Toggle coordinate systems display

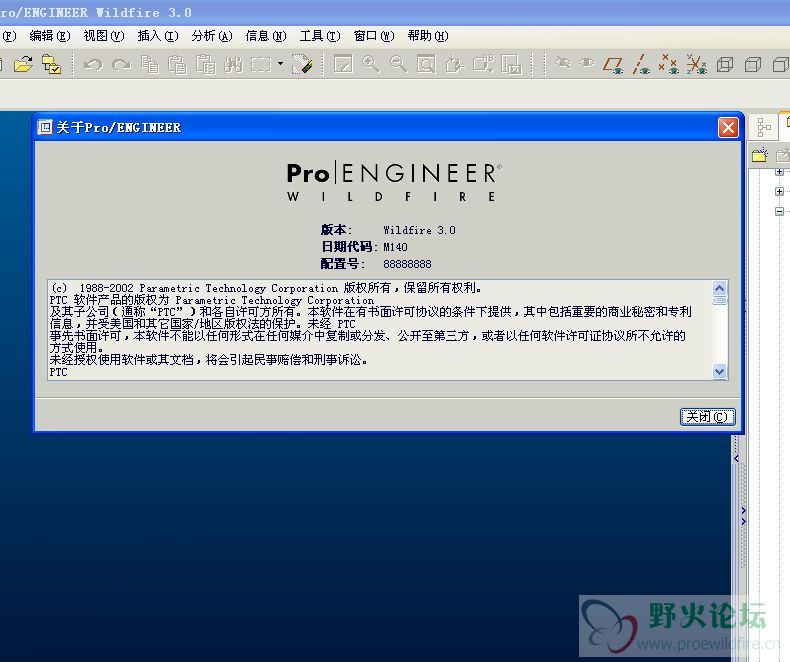pos(697,64)
